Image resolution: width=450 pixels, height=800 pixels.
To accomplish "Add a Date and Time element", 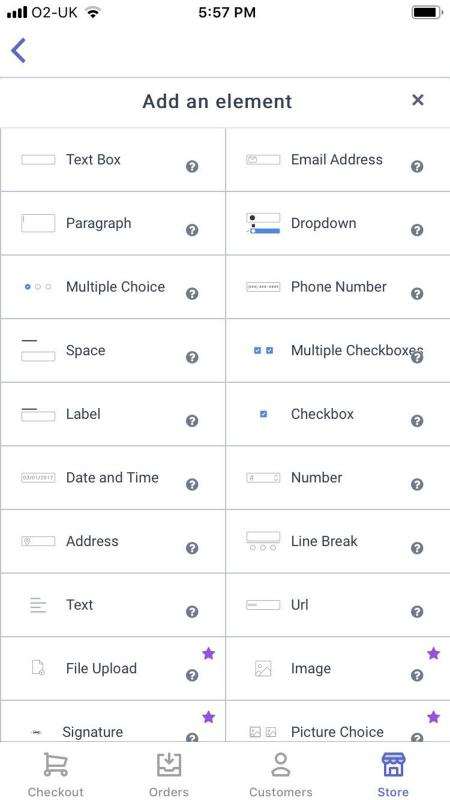I will click(113, 478).
